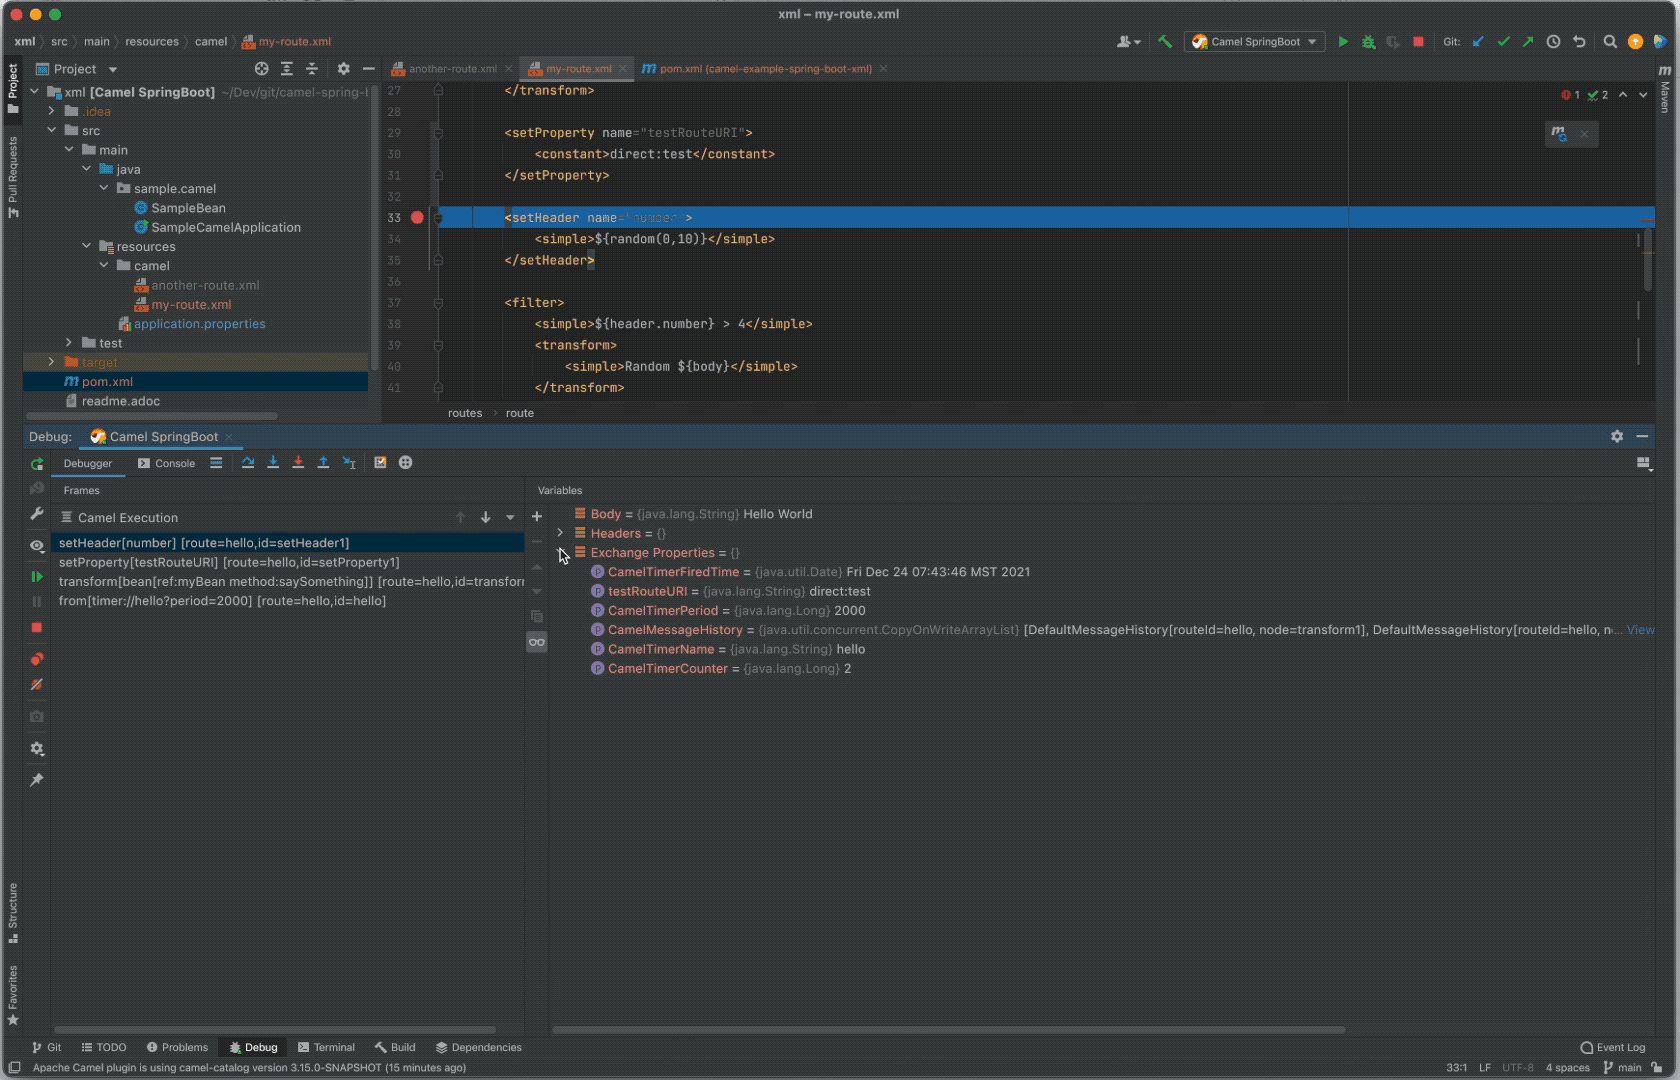Select SampleBean in the project tree
This screenshot has width=1680, height=1080.
[x=188, y=208]
